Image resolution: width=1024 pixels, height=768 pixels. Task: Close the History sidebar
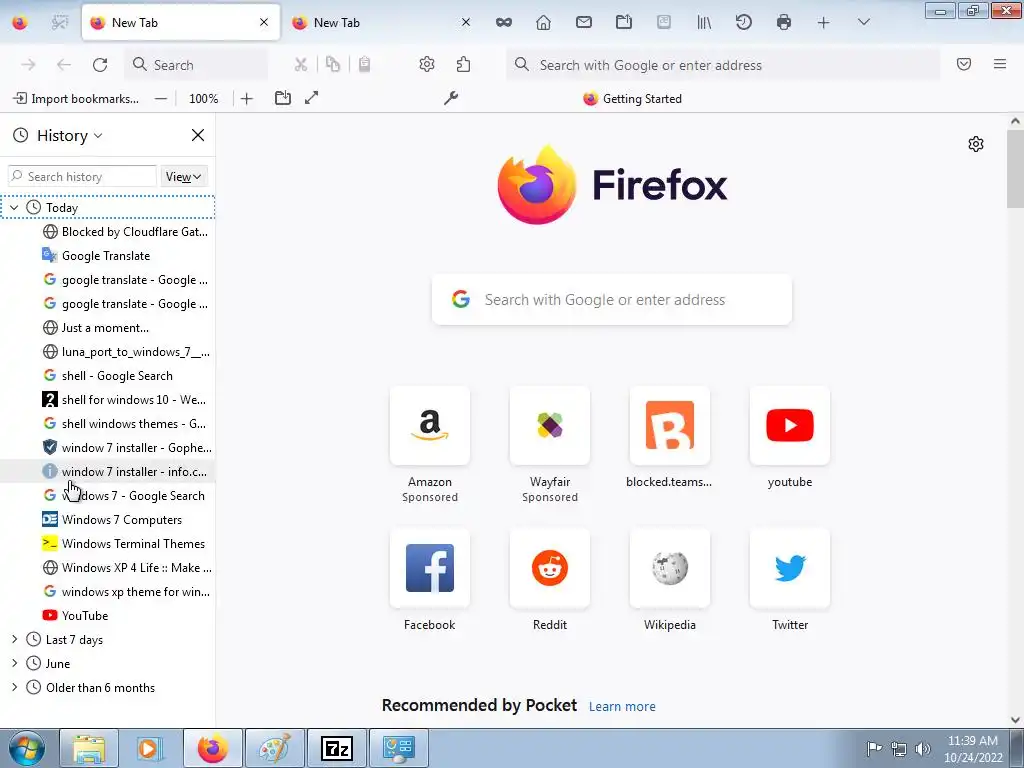coord(198,135)
